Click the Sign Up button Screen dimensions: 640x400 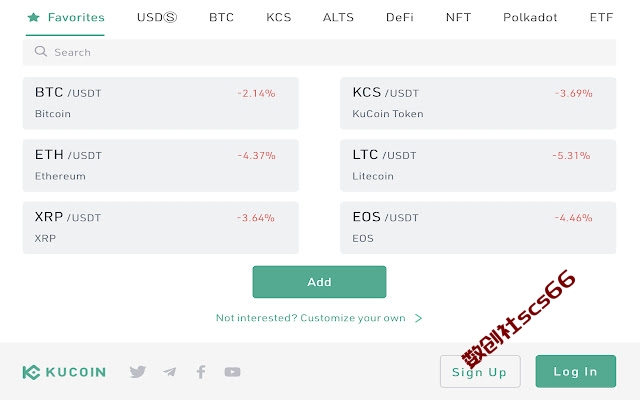point(480,371)
